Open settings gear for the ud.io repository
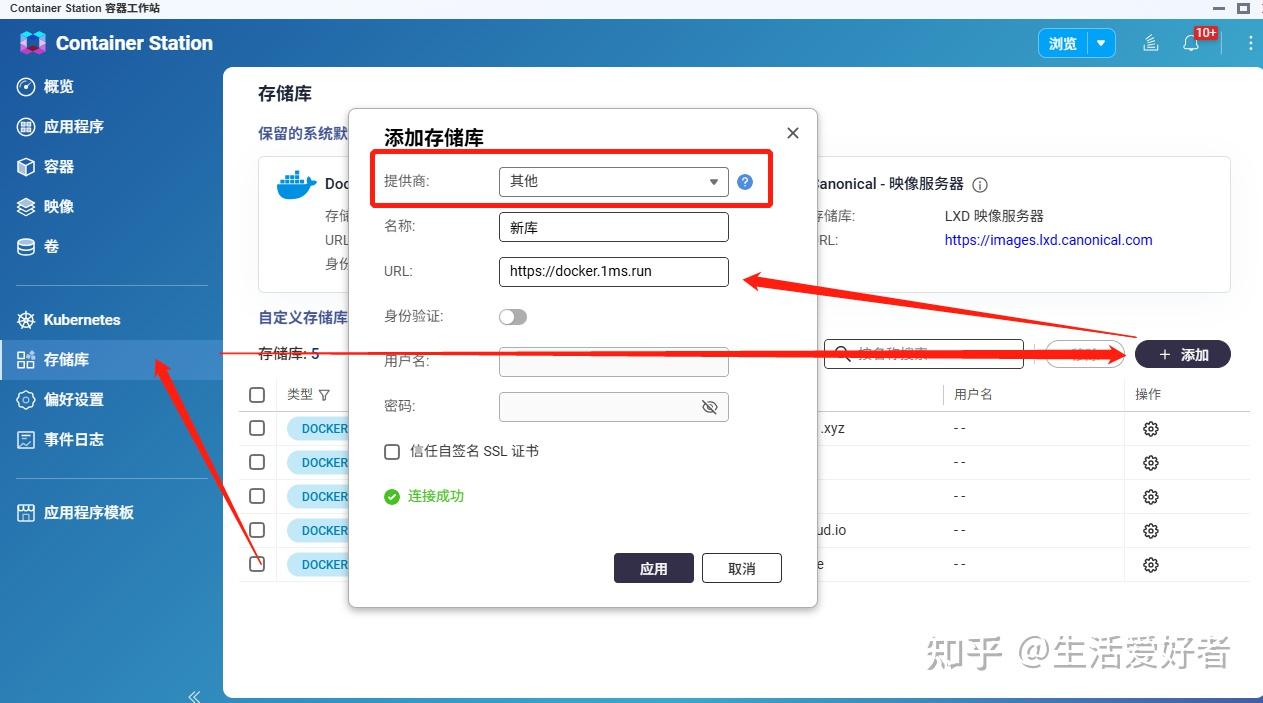The width and height of the screenshot is (1263, 703). tap(1151, 531)
